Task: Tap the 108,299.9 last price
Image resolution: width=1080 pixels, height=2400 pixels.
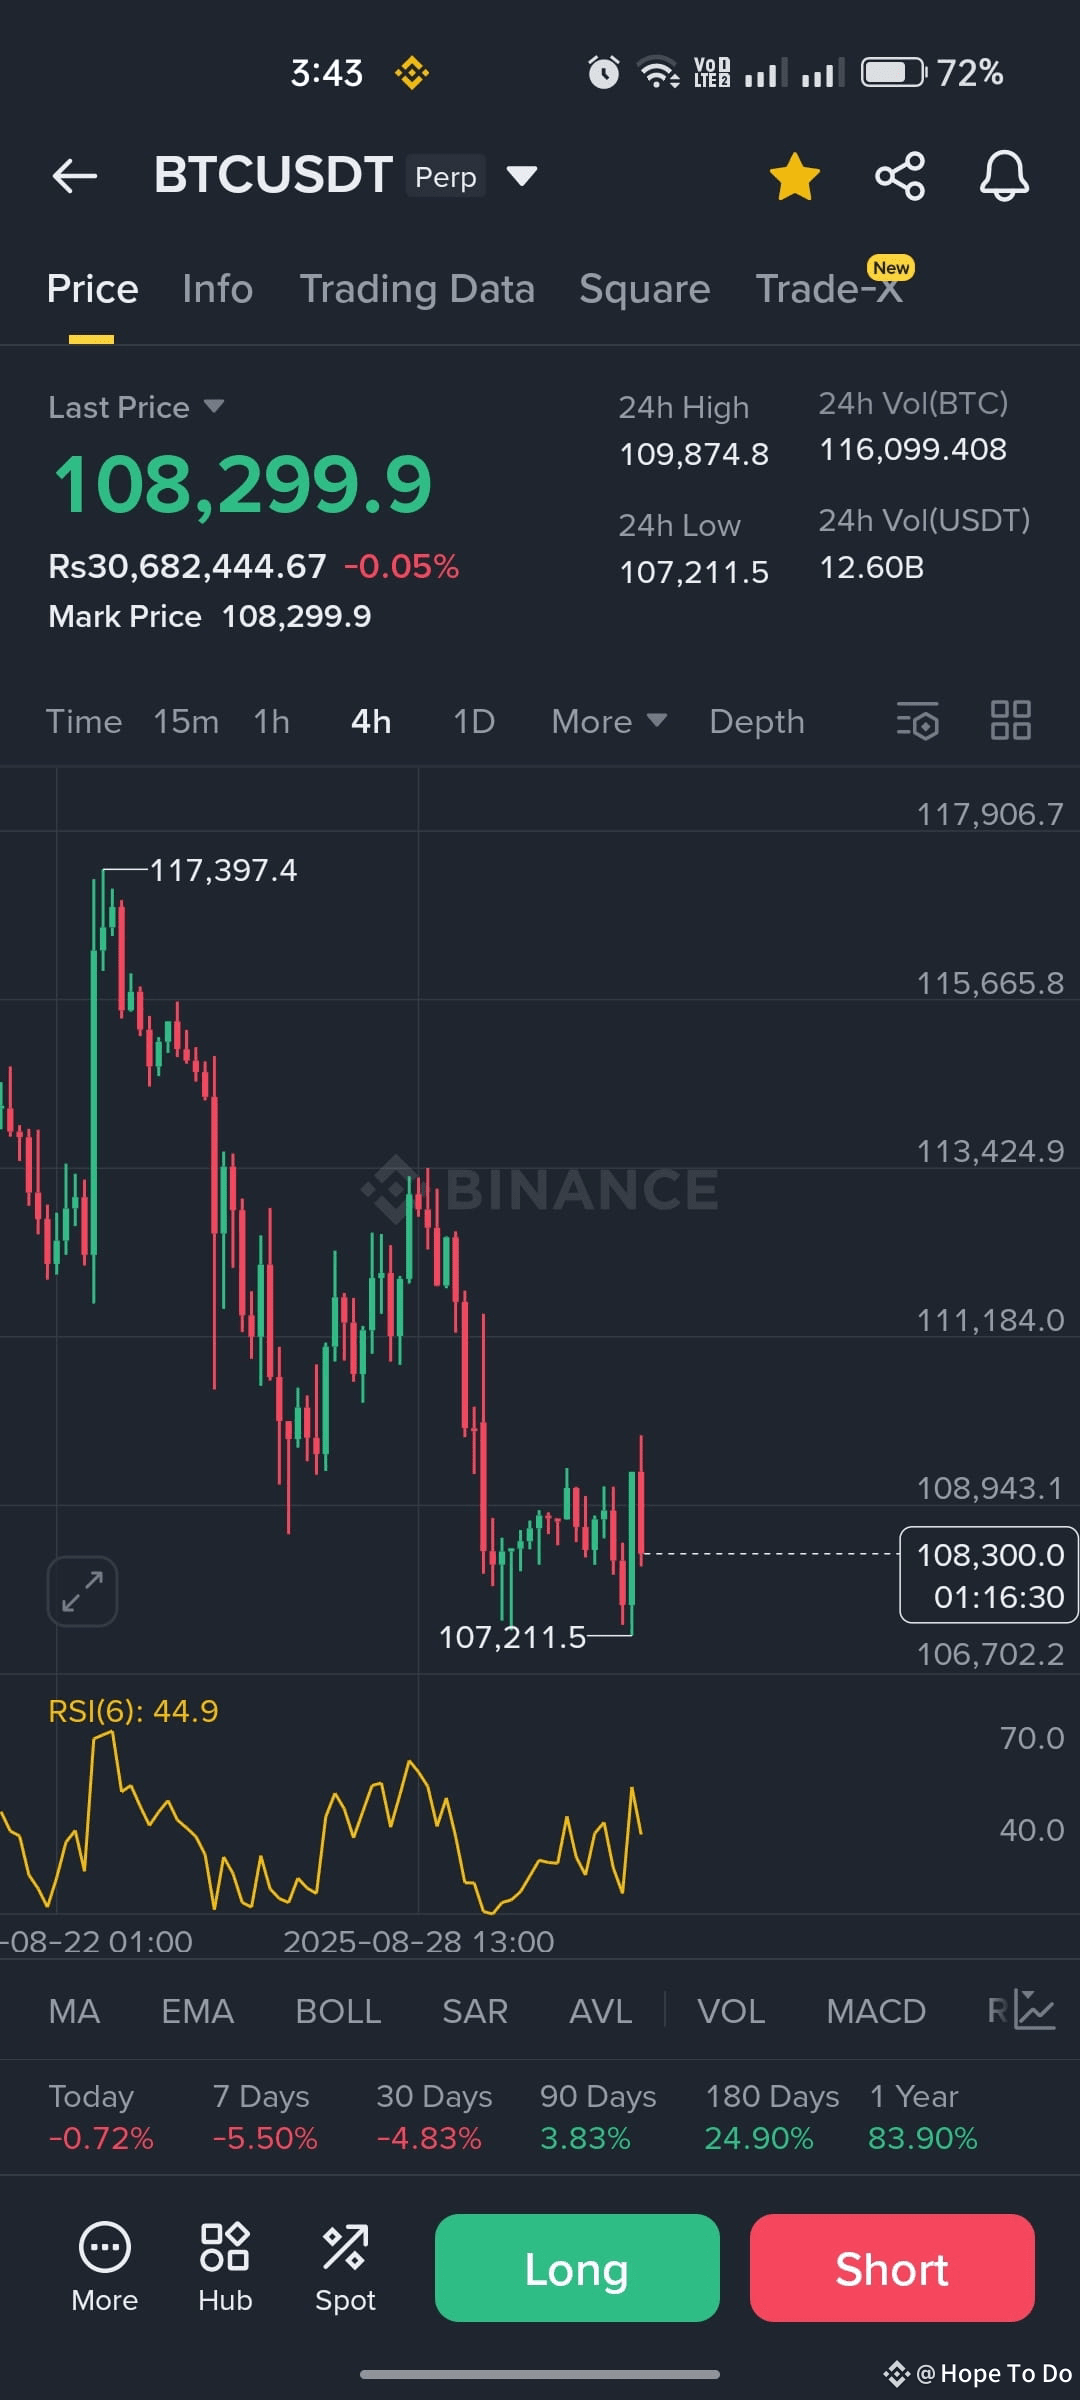Action: (242, 485)
